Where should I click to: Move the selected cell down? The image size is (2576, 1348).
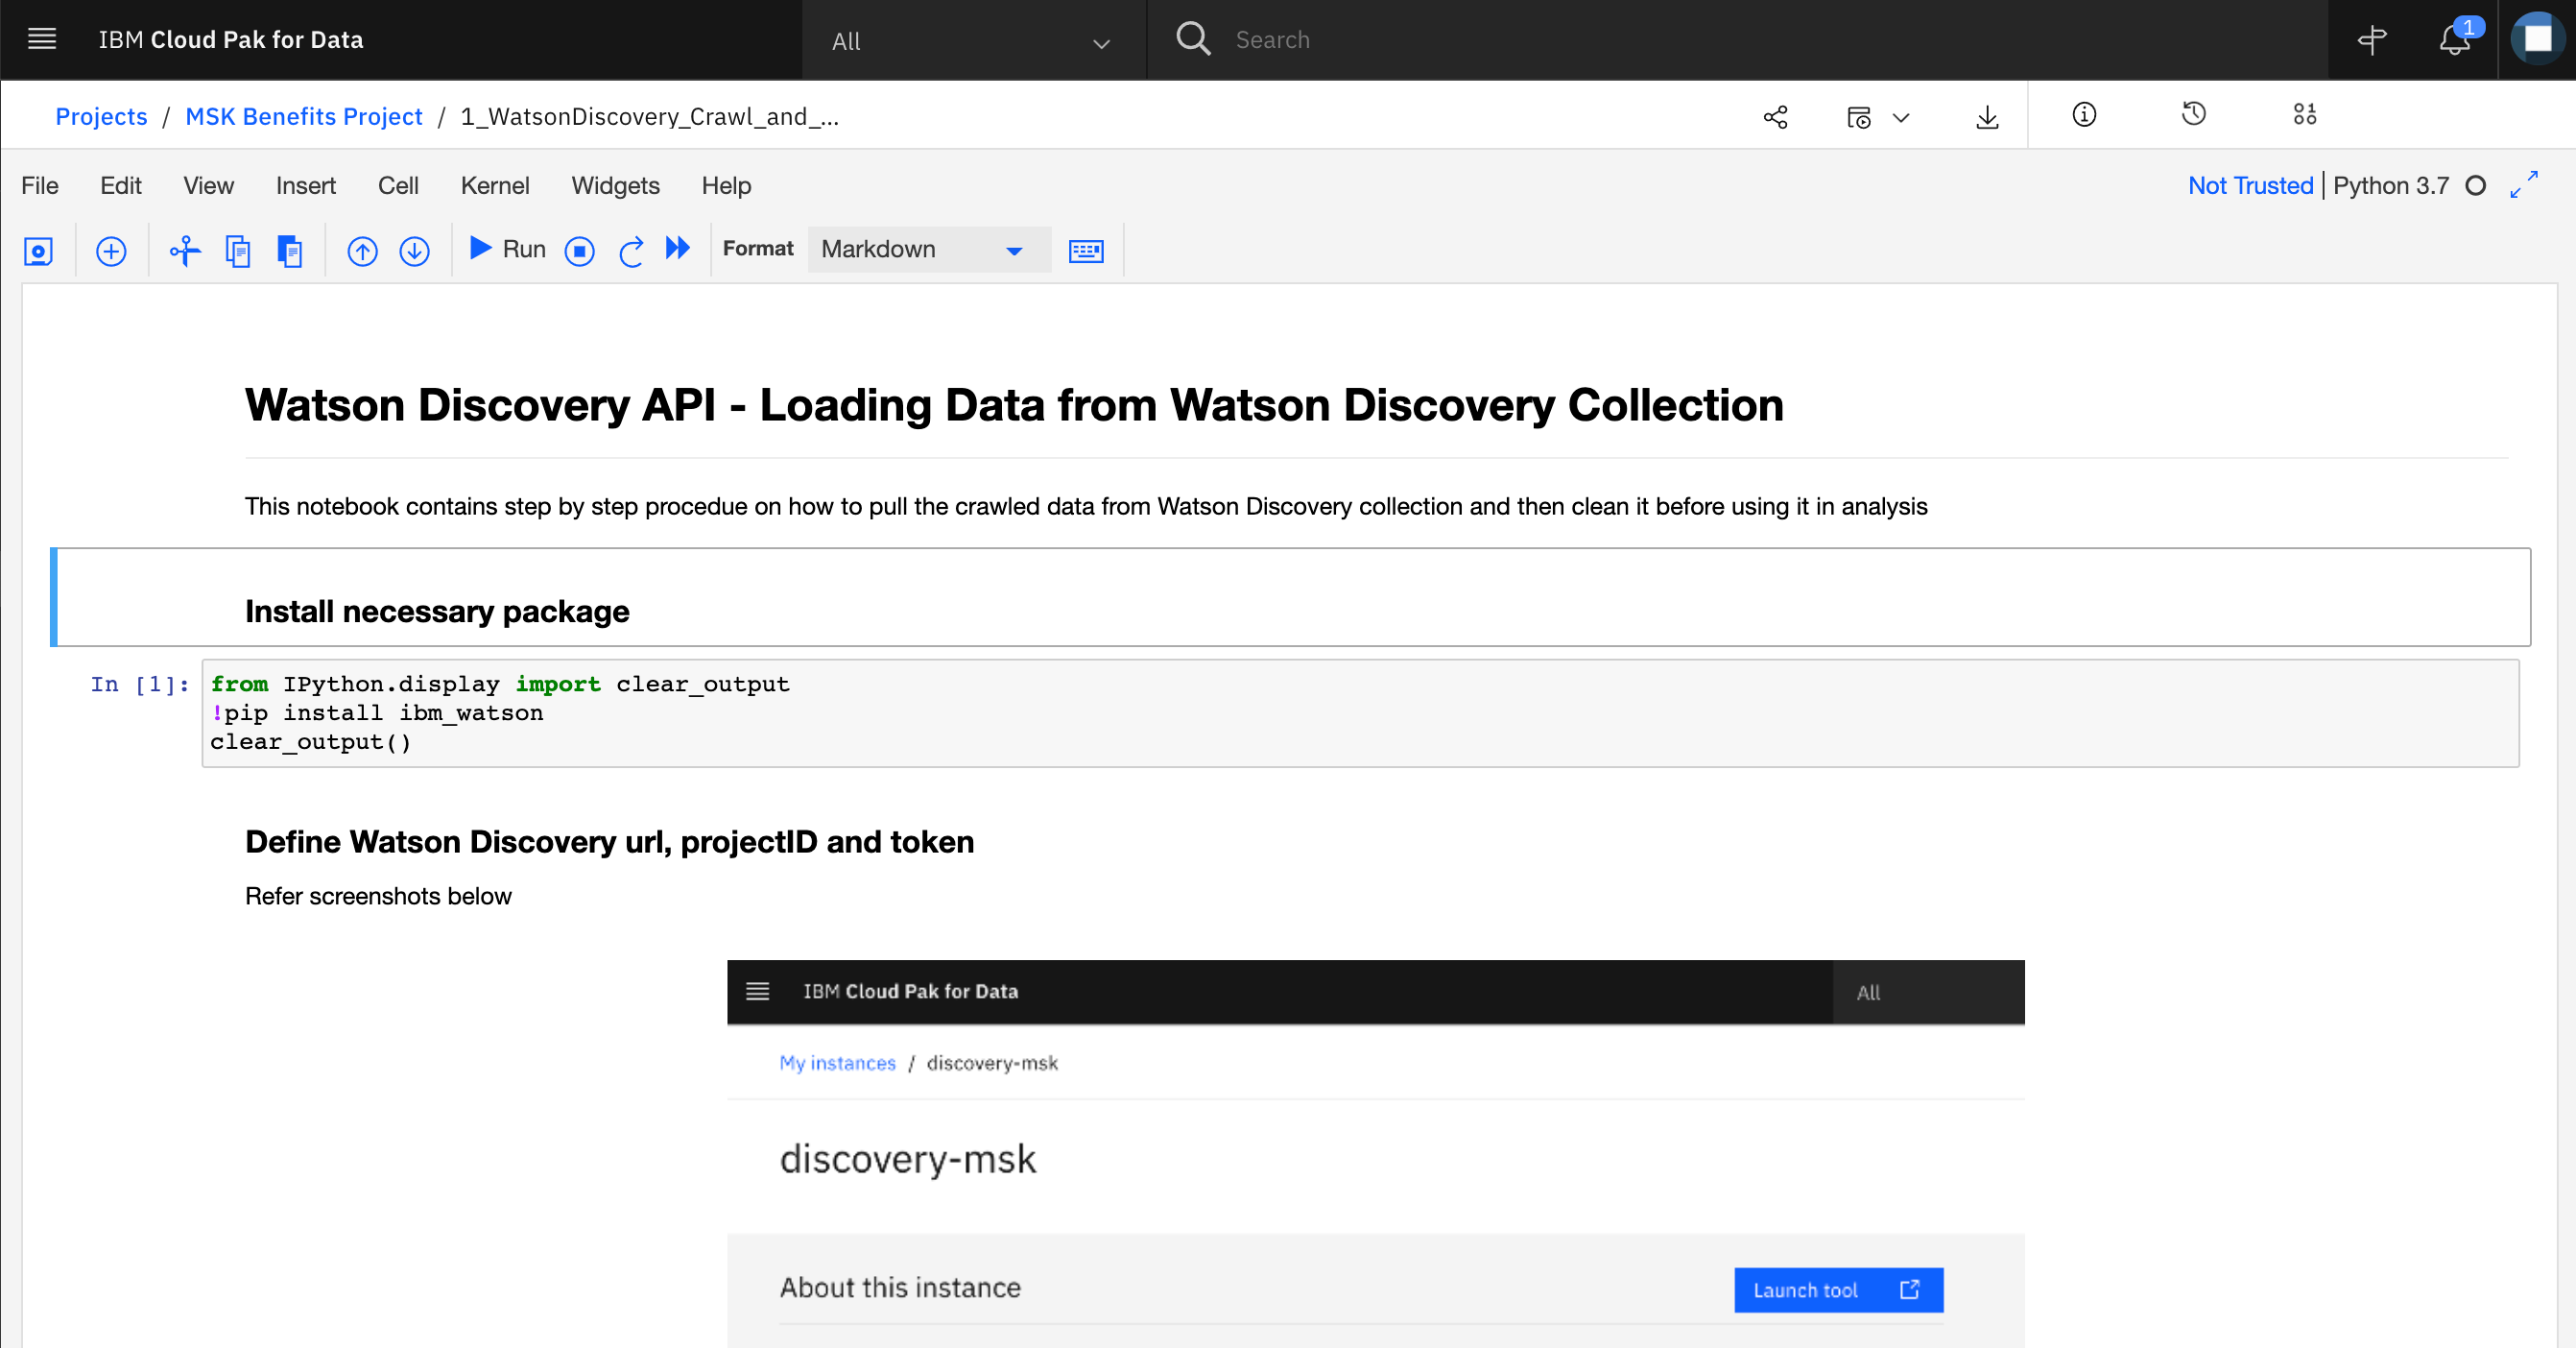414,250
